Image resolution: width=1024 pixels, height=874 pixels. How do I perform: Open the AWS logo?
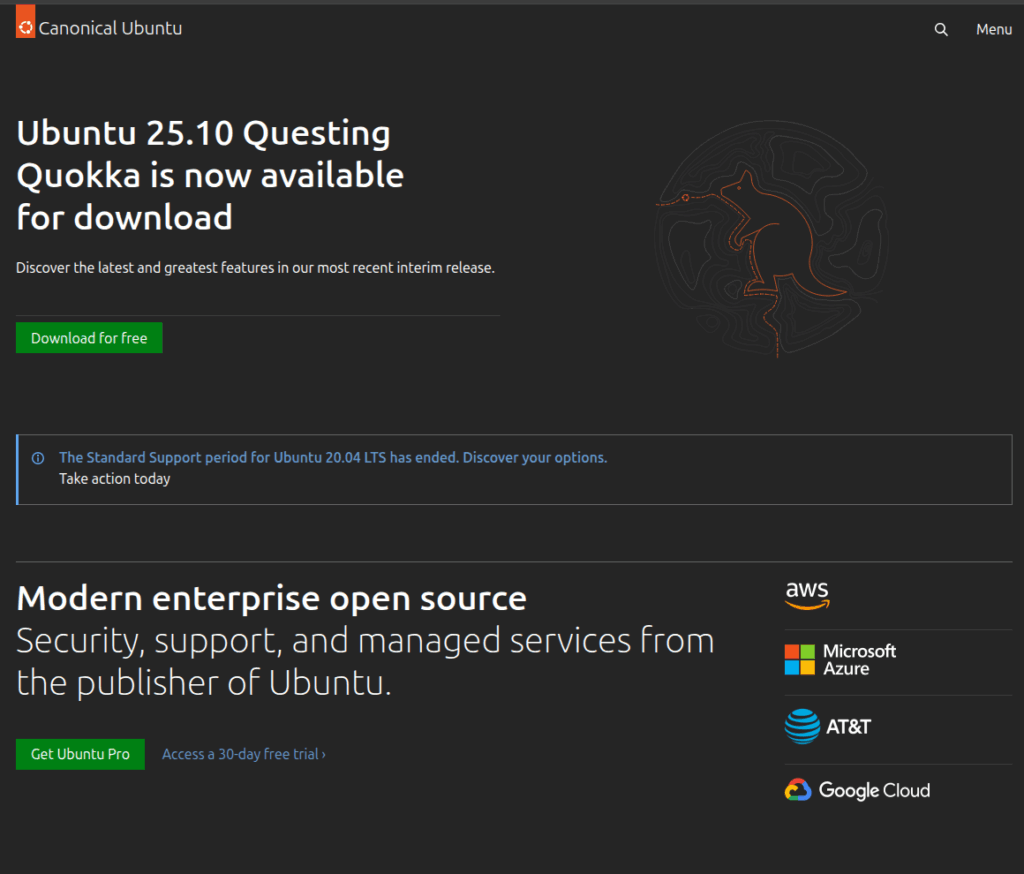pyautogui.click(x=807, y=595)
